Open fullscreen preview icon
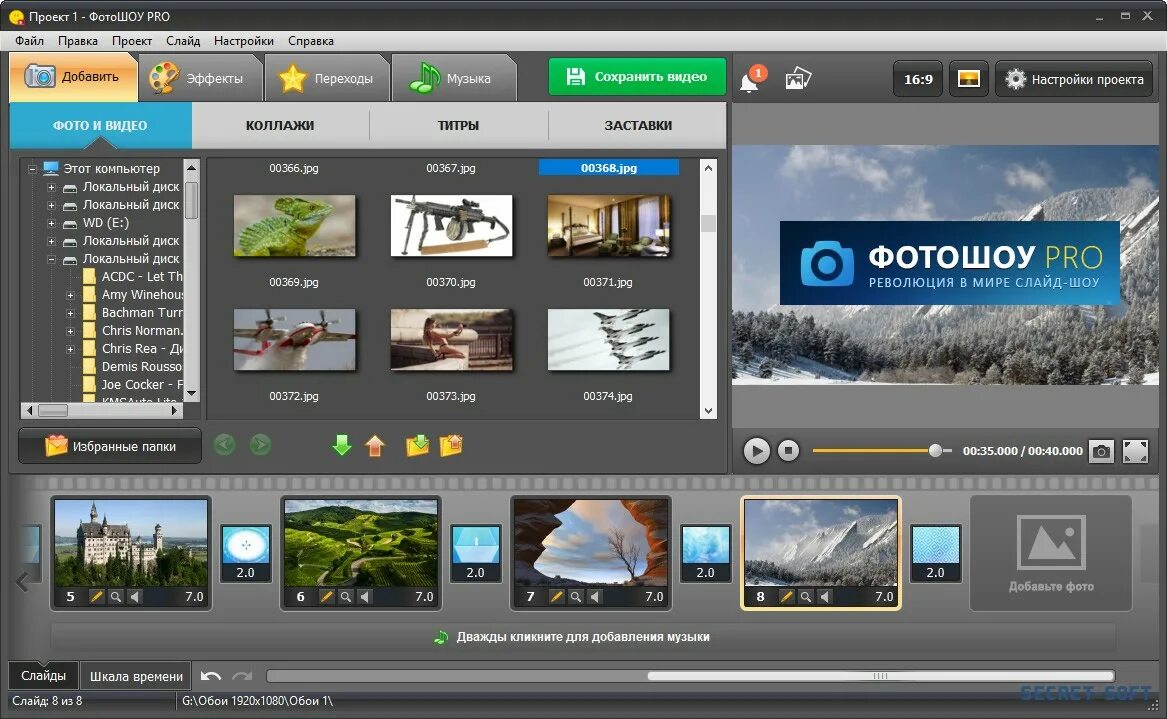1167x719 pixels. click(x=1135, y=451)
